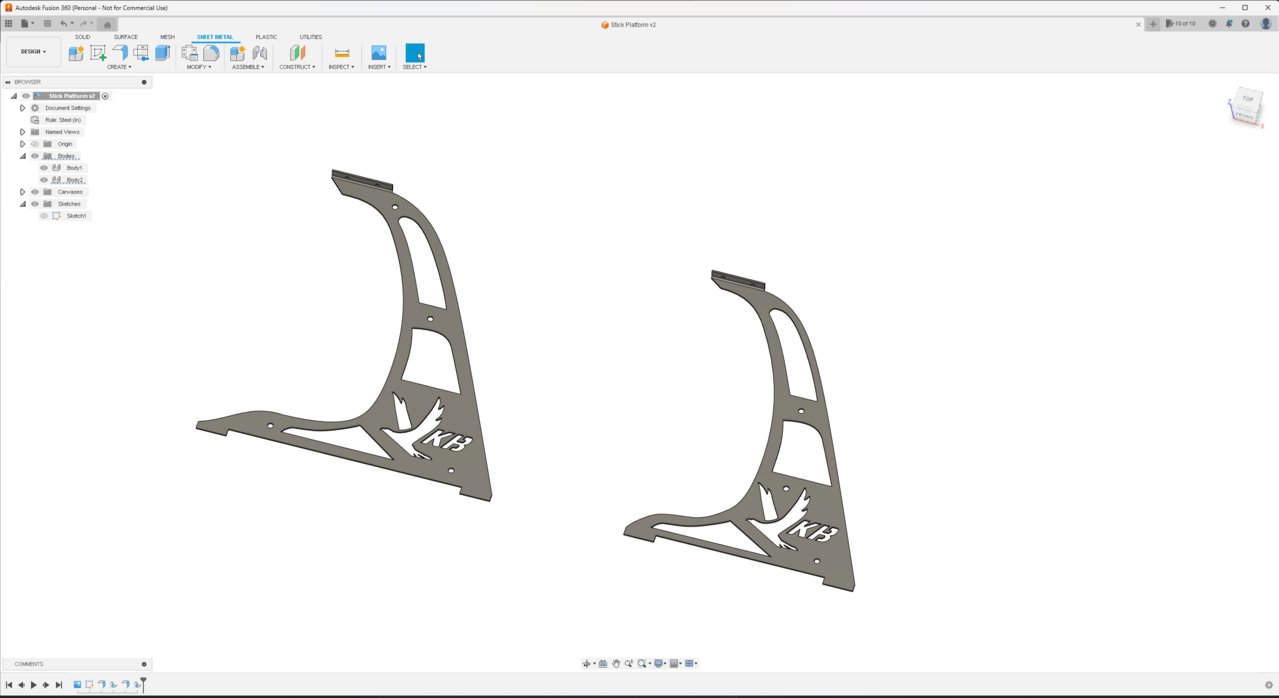Click the Unfold tool icon
Viewport: 1279px width, 698px height.
[x=211, y=53]
